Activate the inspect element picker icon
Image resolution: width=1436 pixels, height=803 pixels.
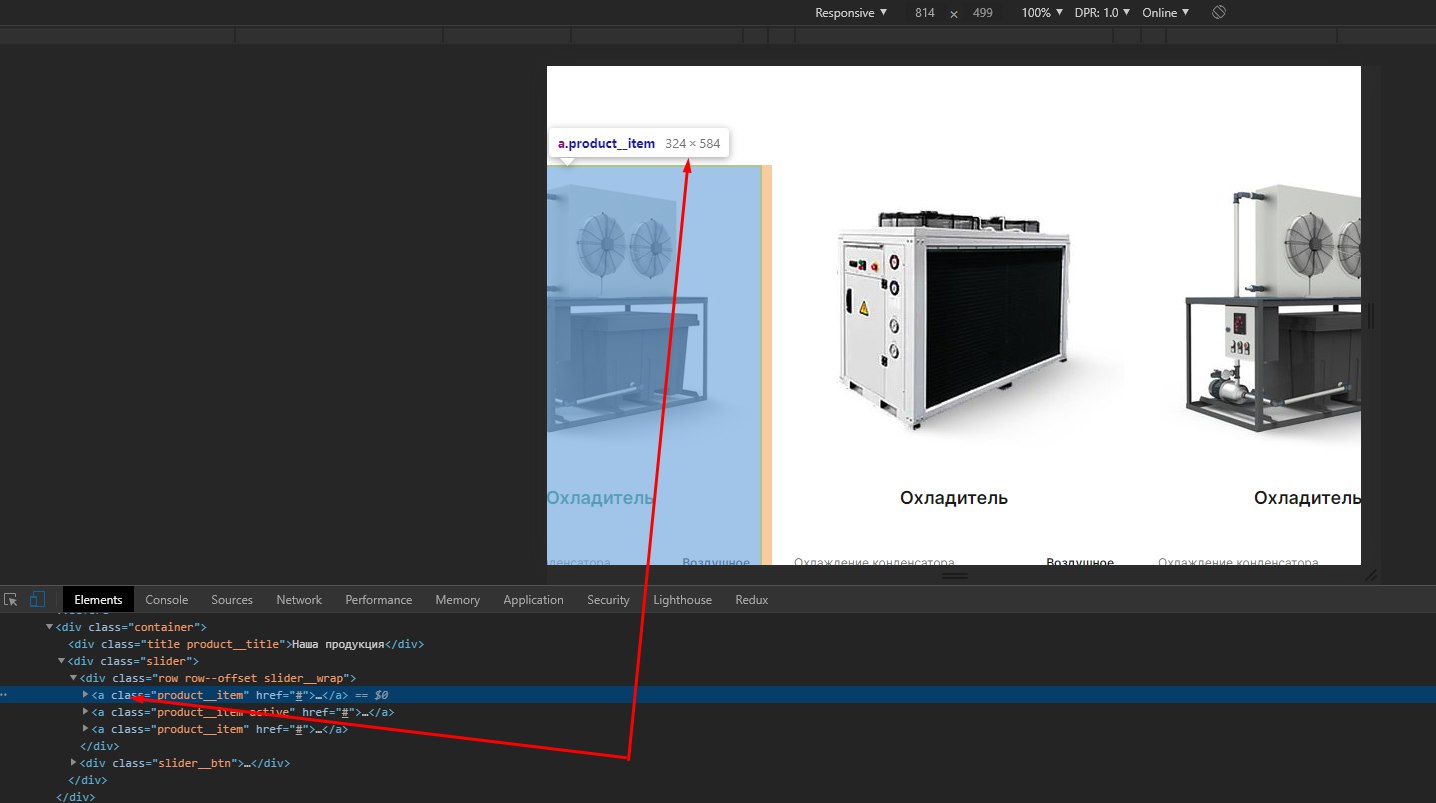11,600
